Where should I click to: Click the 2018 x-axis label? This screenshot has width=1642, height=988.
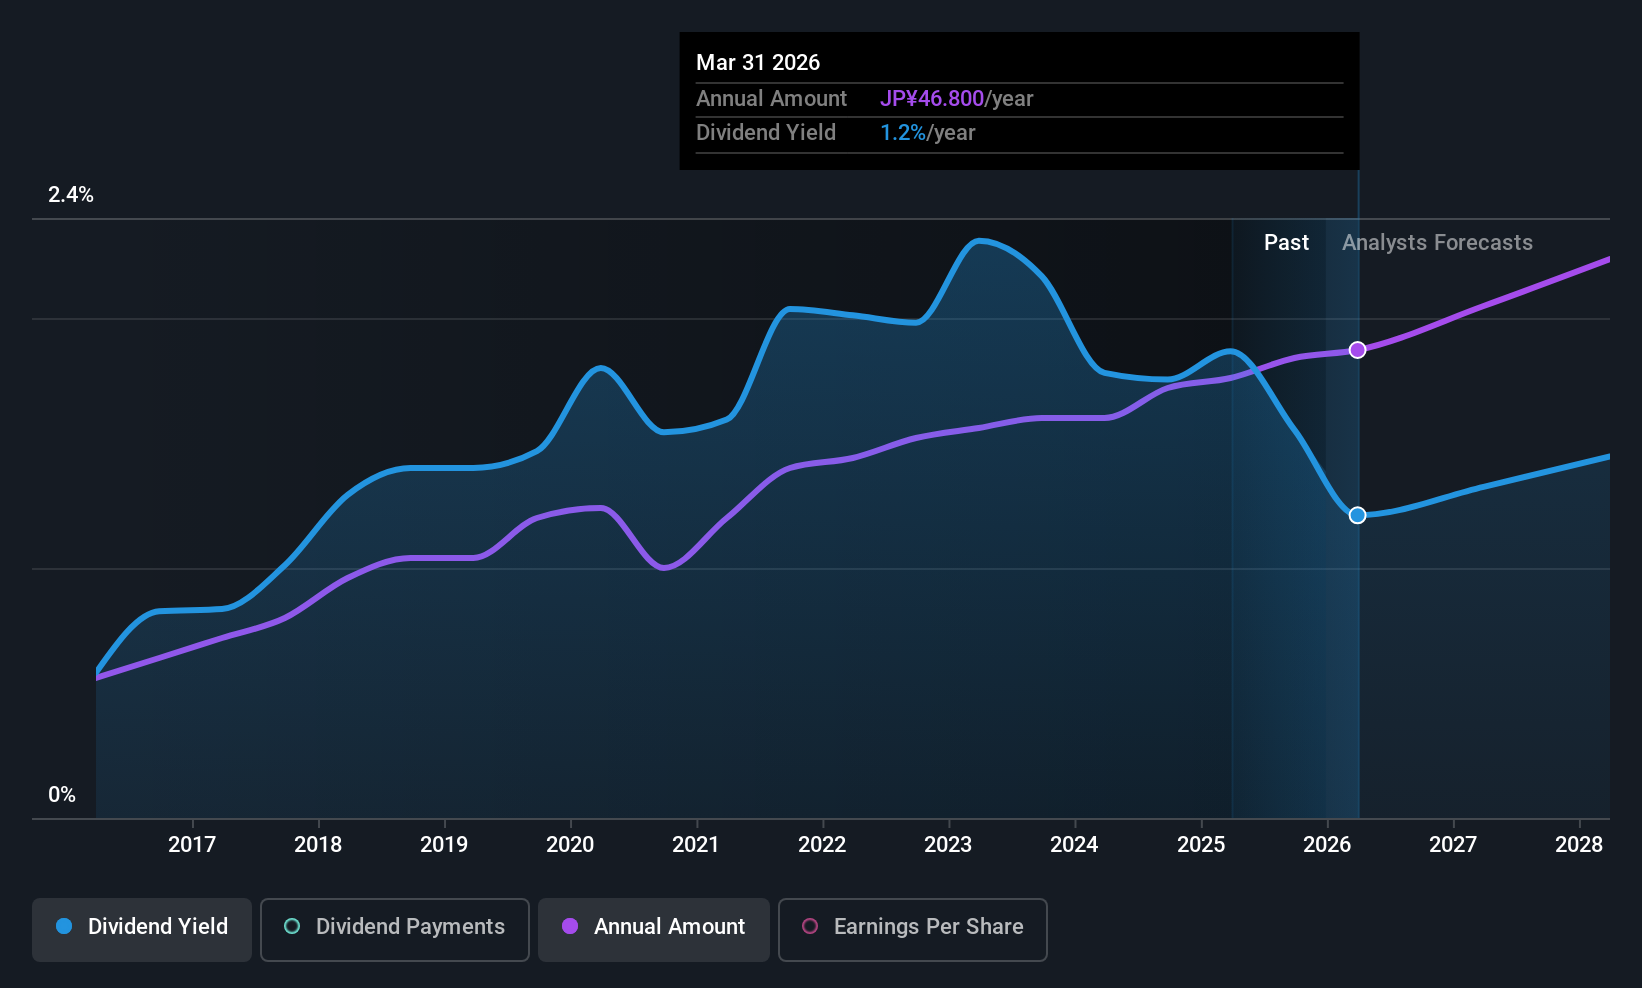point(318,845)
